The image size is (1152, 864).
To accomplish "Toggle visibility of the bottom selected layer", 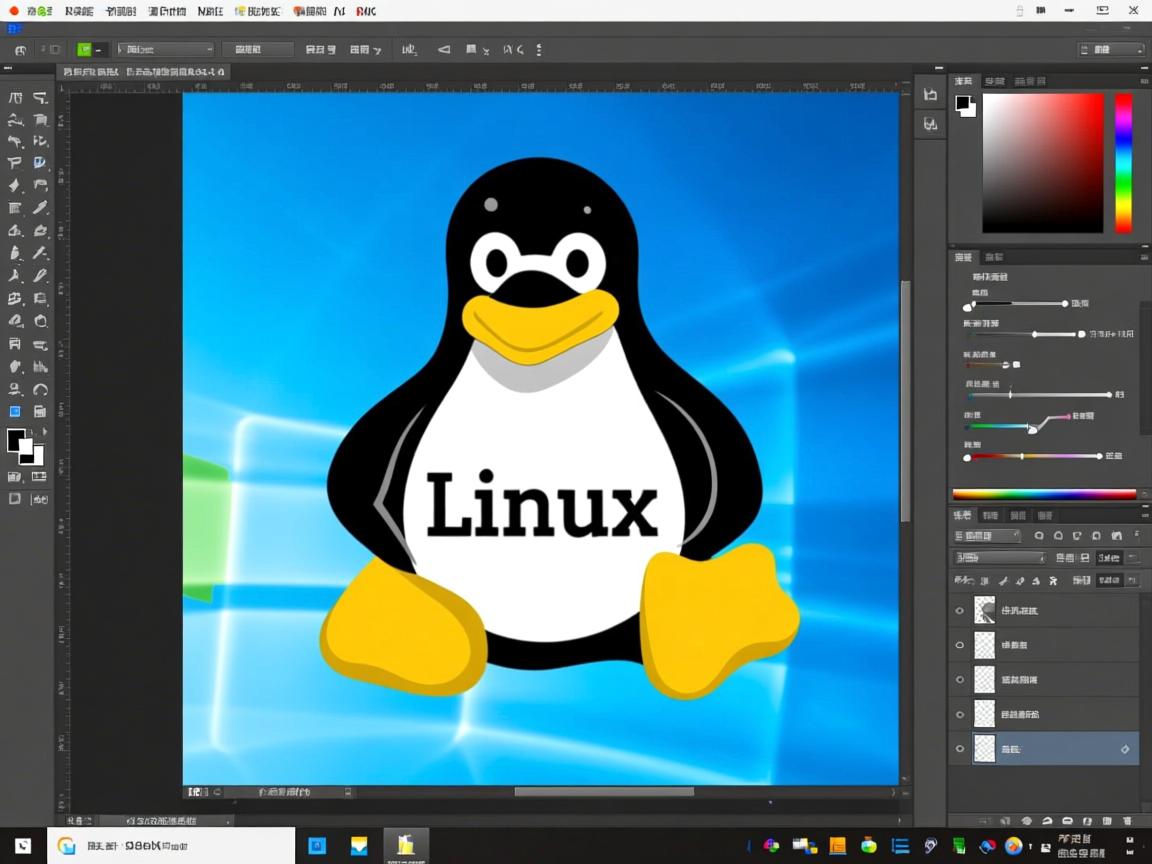I will pos(959,748).
